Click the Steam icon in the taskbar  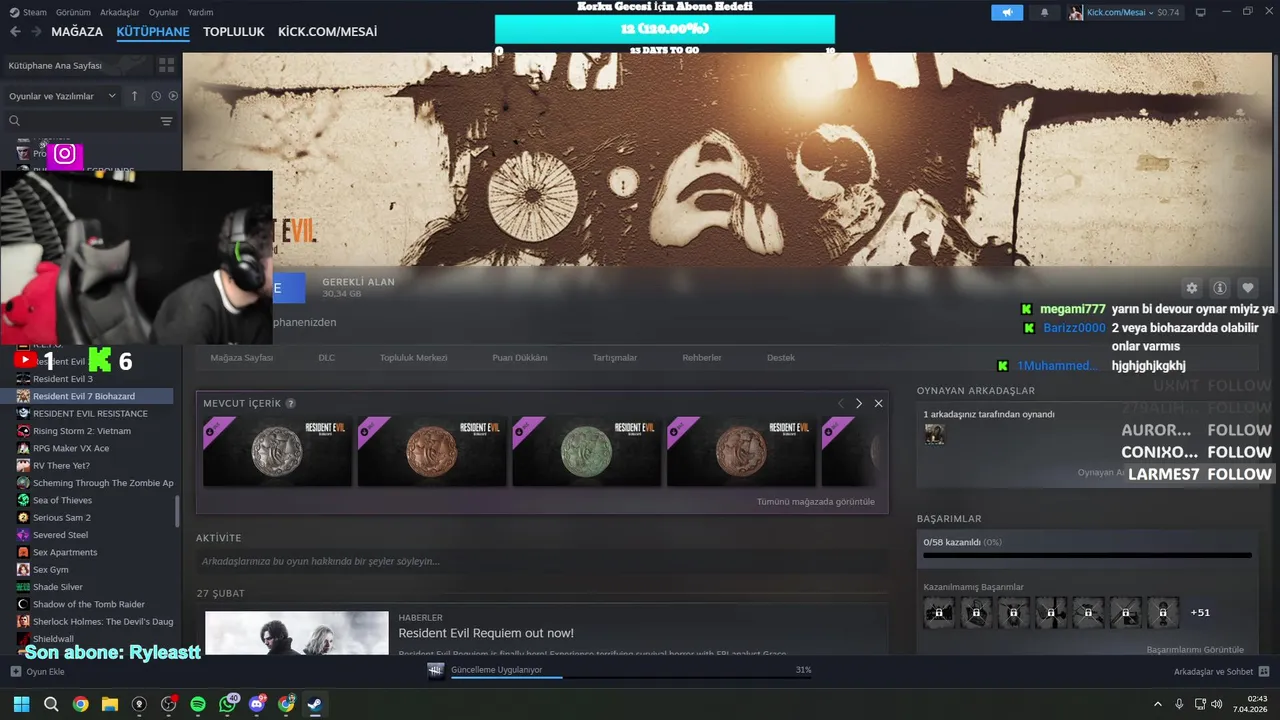pos(315,704)
